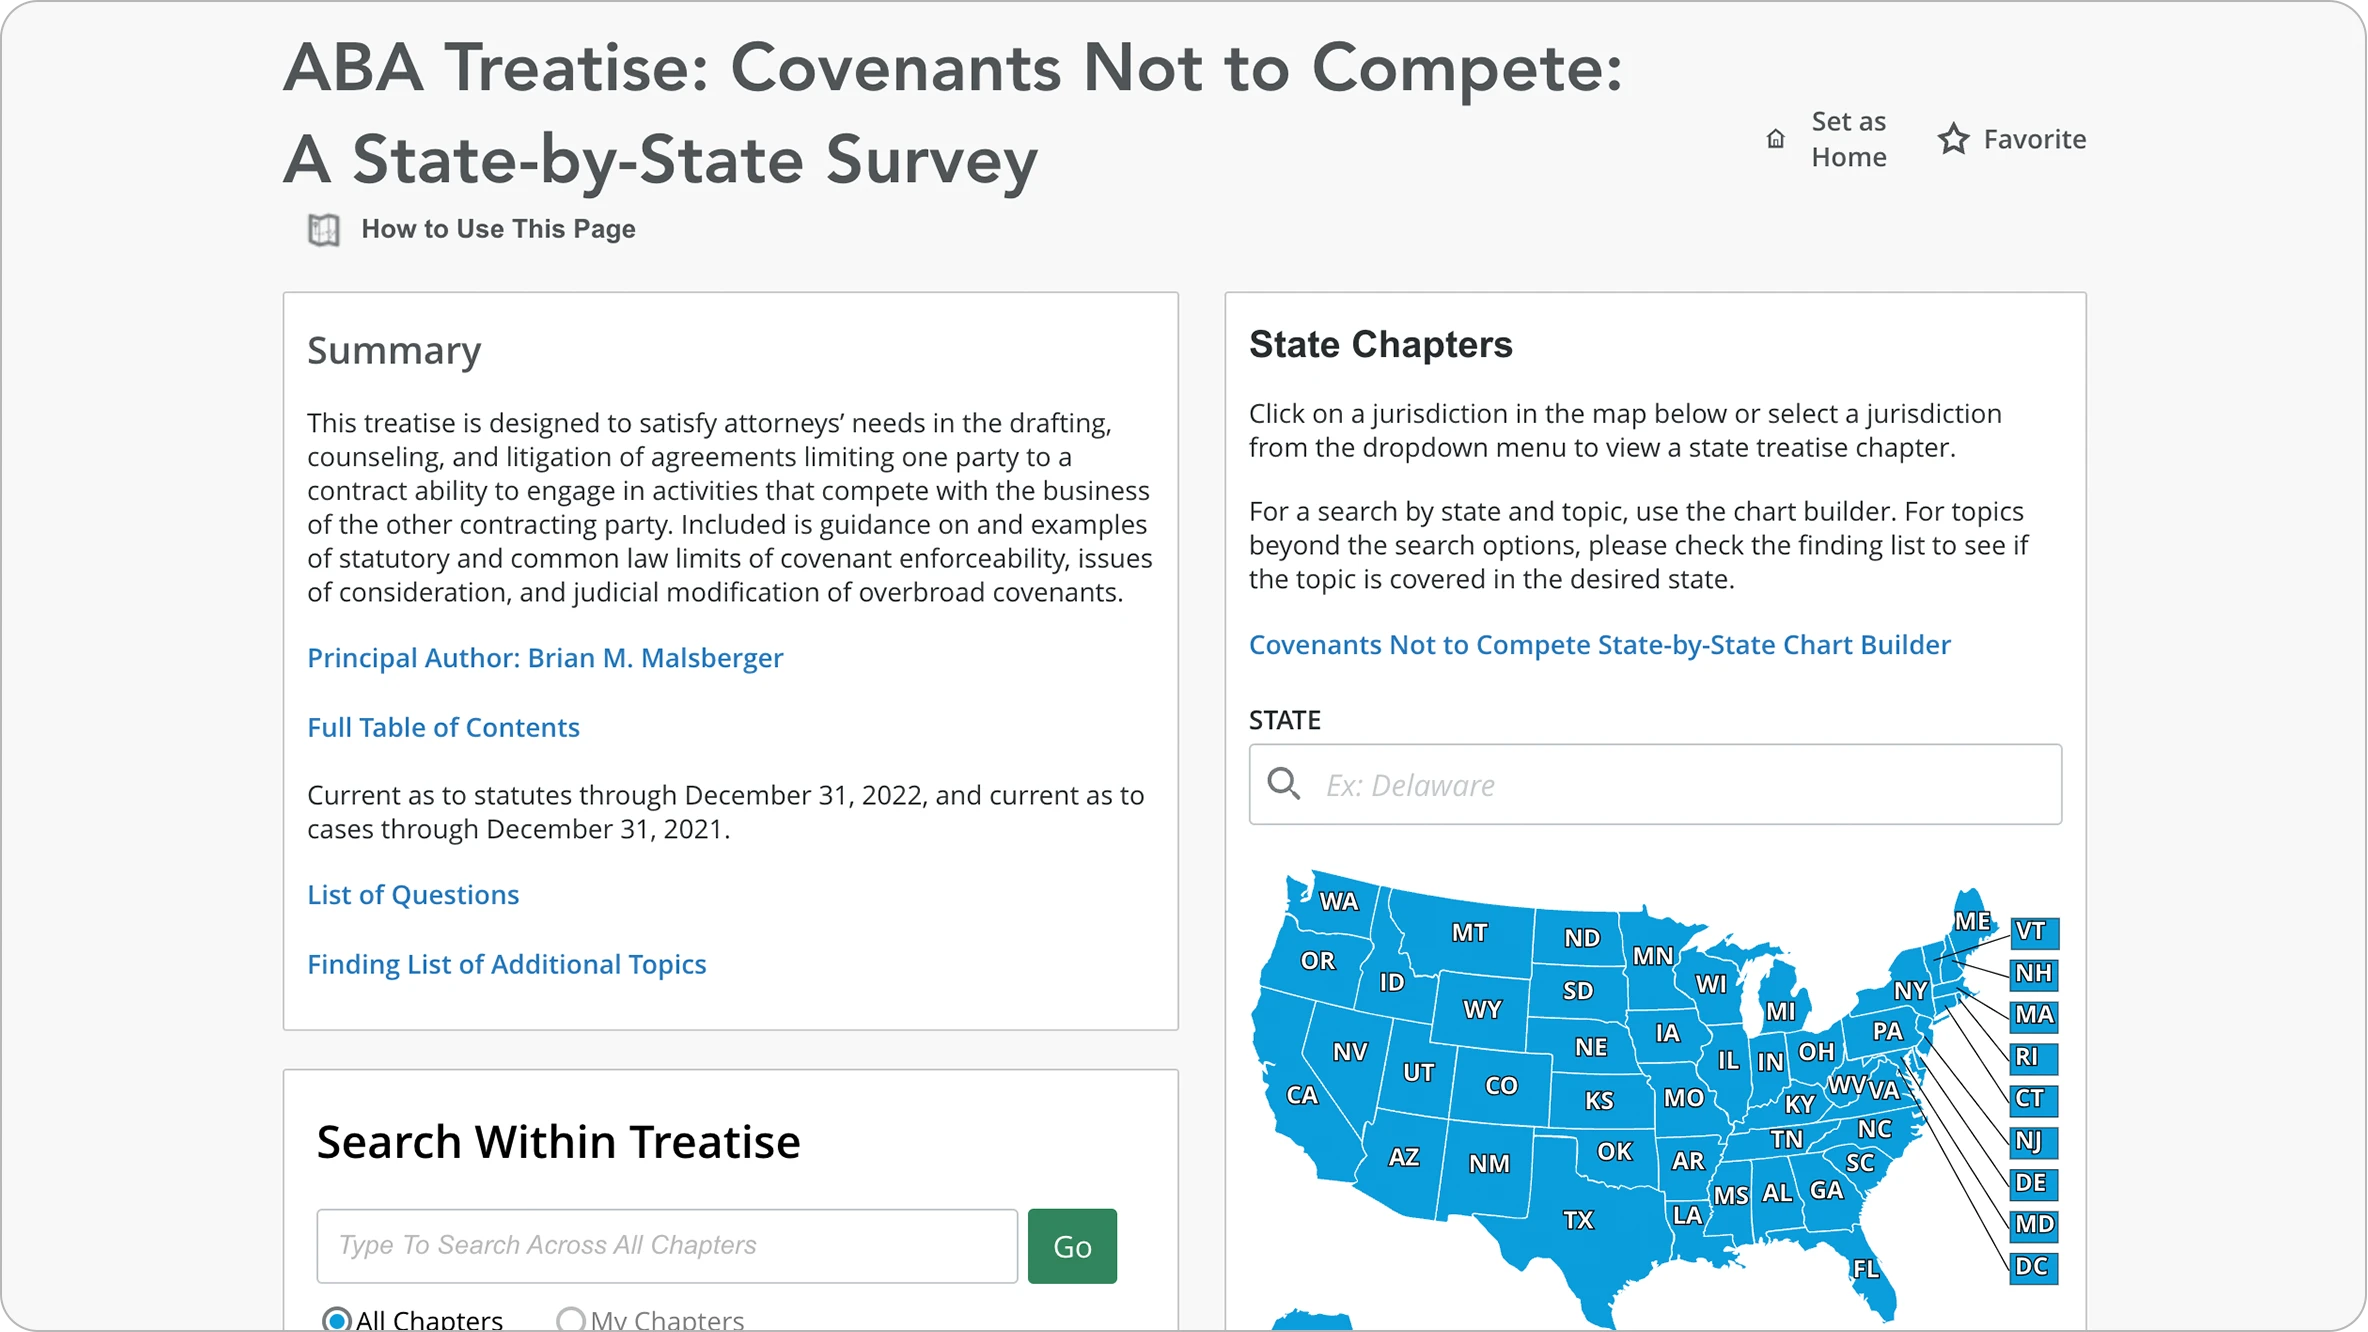Select California on the state map
Viewport: 2368px width, 1332px height.
[1301, 1095]
